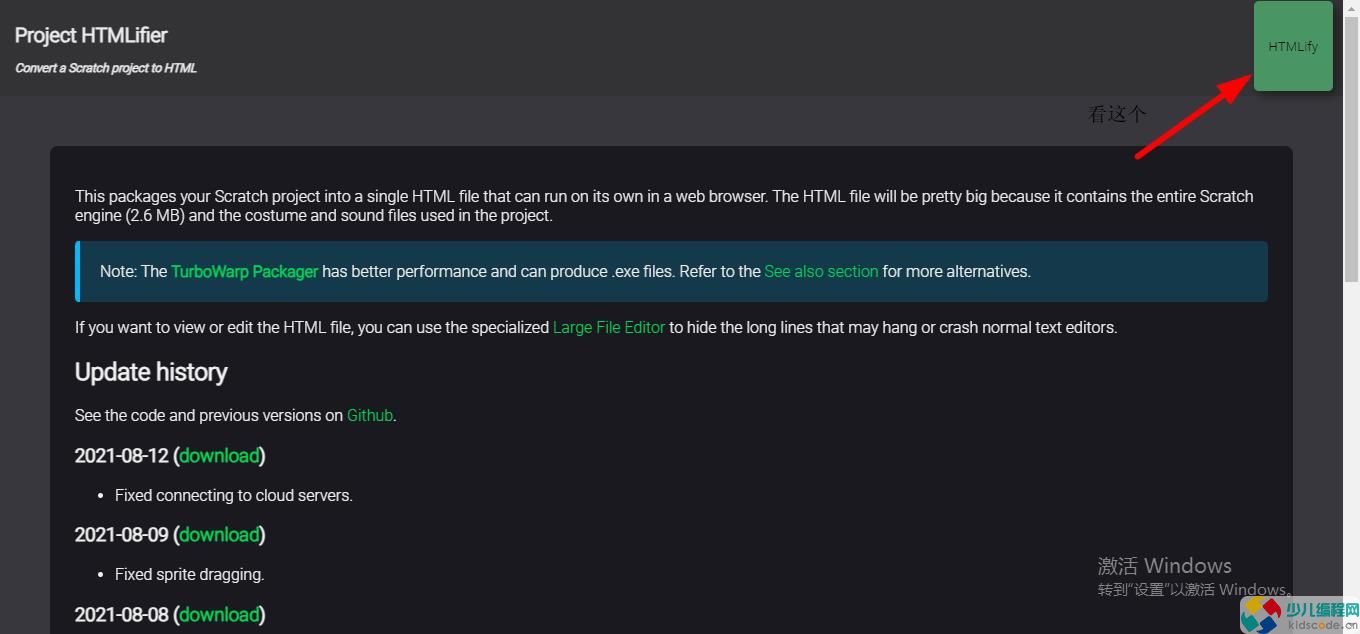Visit the Github link
Image resolution: width=1360 pixels, height=634 pixels.
370,415
